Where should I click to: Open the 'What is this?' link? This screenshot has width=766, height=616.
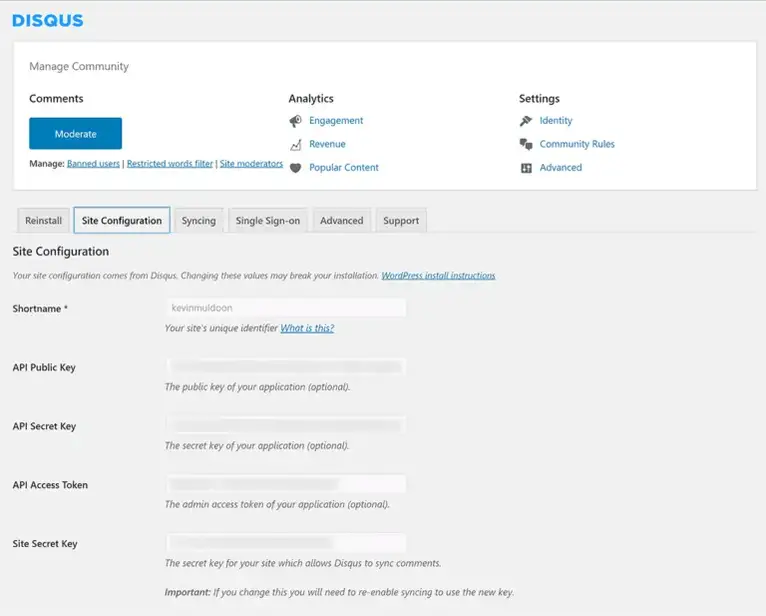pos(307,328)
